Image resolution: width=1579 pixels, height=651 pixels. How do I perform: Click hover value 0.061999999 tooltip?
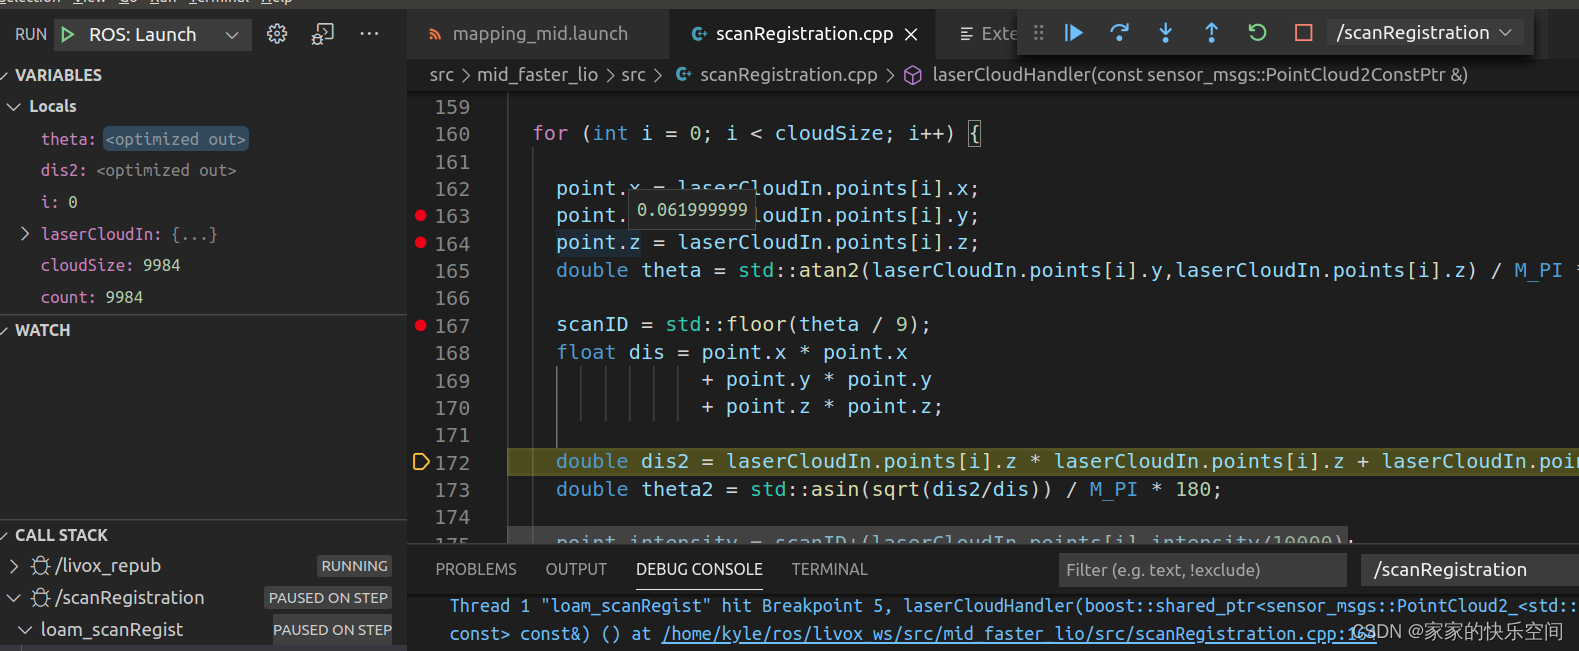point(692,210)
